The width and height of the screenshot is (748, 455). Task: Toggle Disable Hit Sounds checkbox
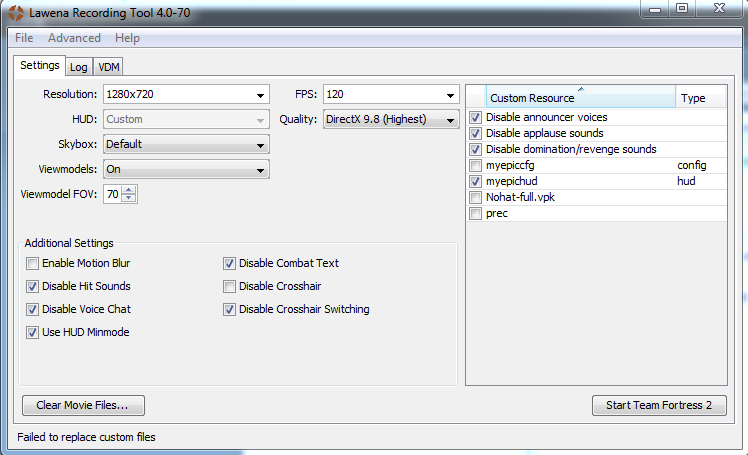[32, 286]
